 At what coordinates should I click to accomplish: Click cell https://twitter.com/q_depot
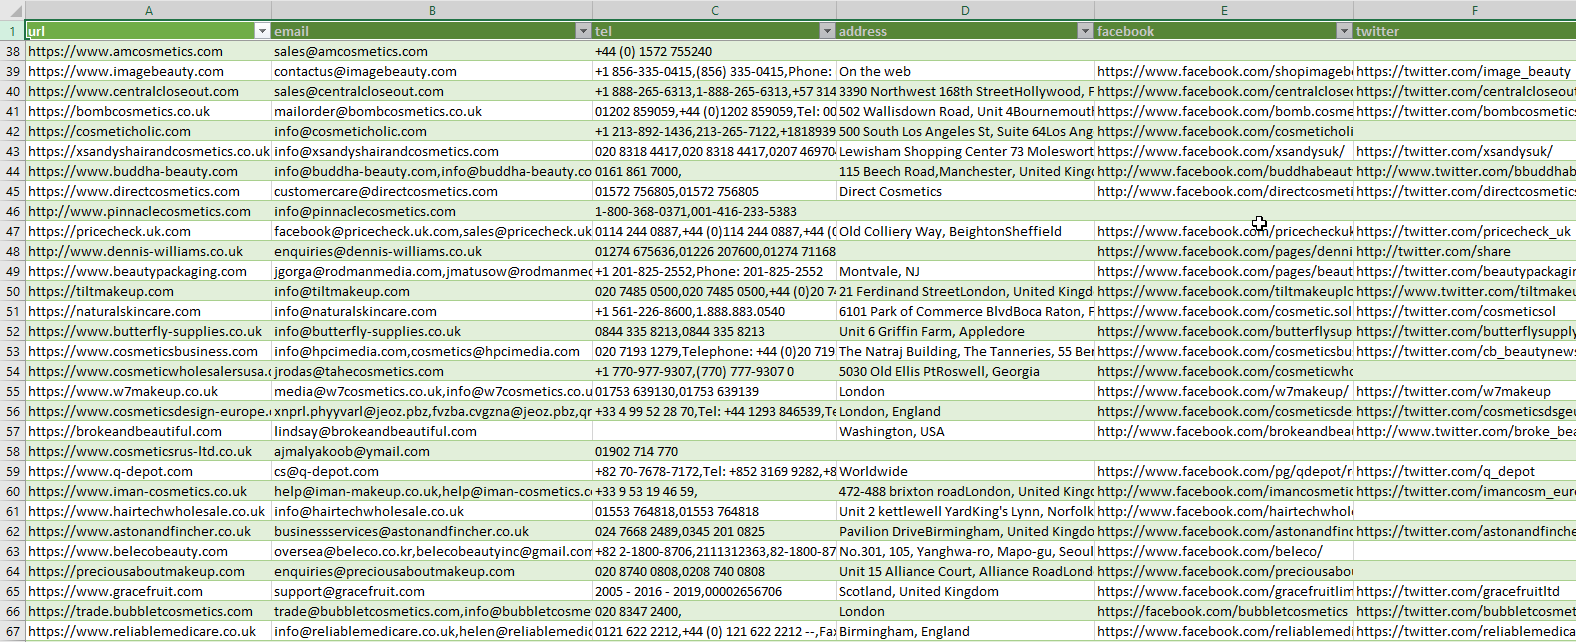point(1465,471)
